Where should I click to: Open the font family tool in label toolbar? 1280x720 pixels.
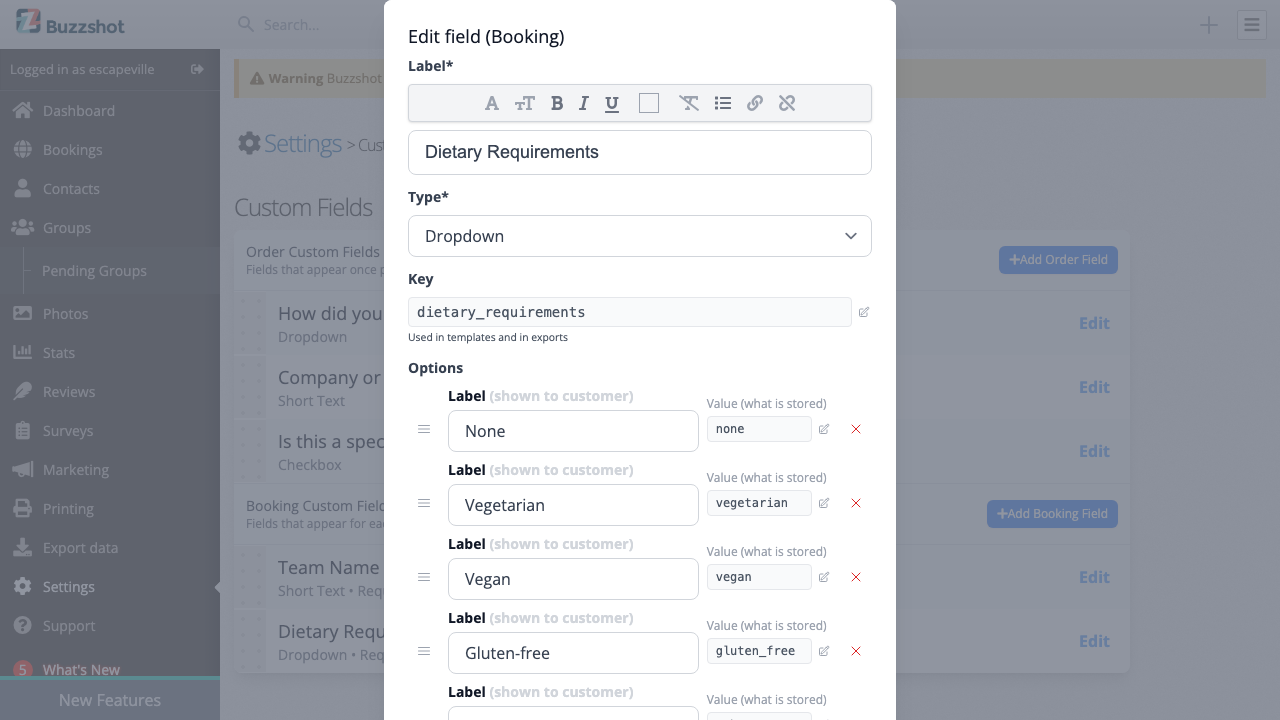491,103
